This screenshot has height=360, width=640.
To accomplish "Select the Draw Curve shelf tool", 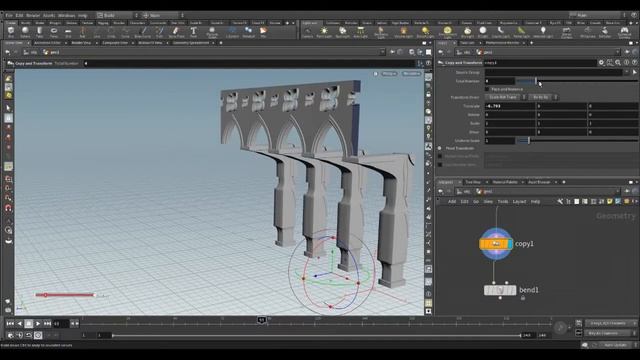I will 143,32.
